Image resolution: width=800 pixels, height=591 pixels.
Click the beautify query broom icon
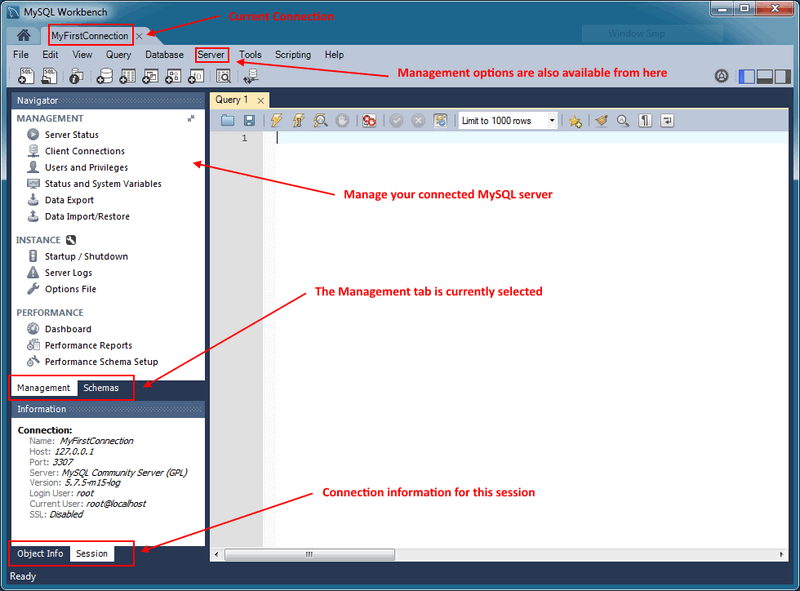(x=602, y=120)
